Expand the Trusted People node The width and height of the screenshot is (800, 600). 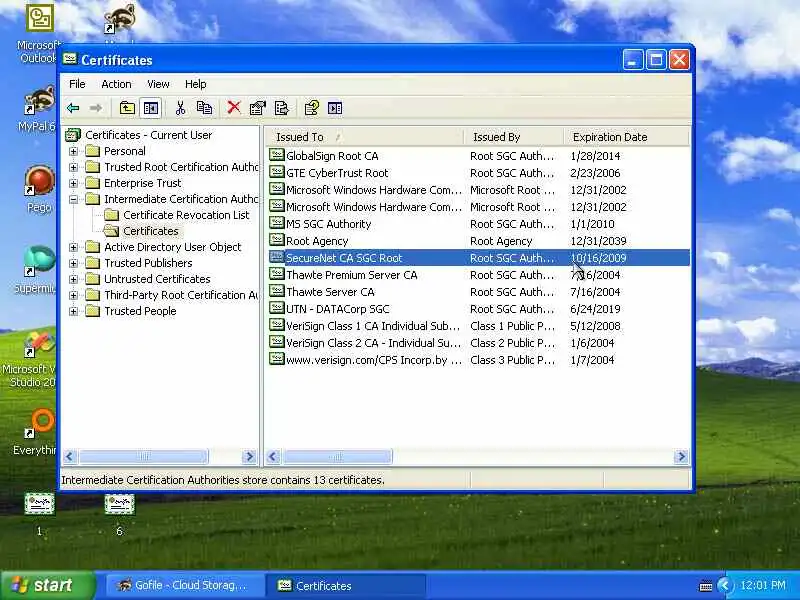point(73,311)
